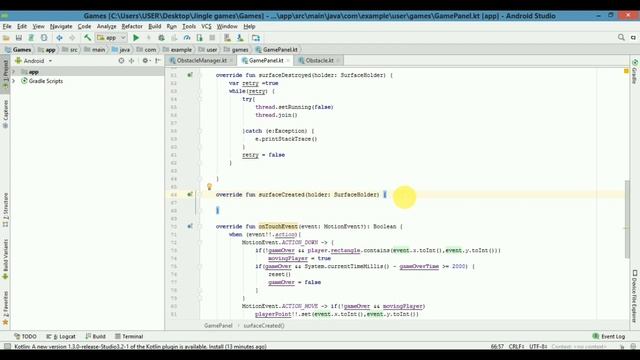Viewport: 640px width, 360px height.
Task: Open the app run configuration dropdown
Action: [x=111, y=38]
